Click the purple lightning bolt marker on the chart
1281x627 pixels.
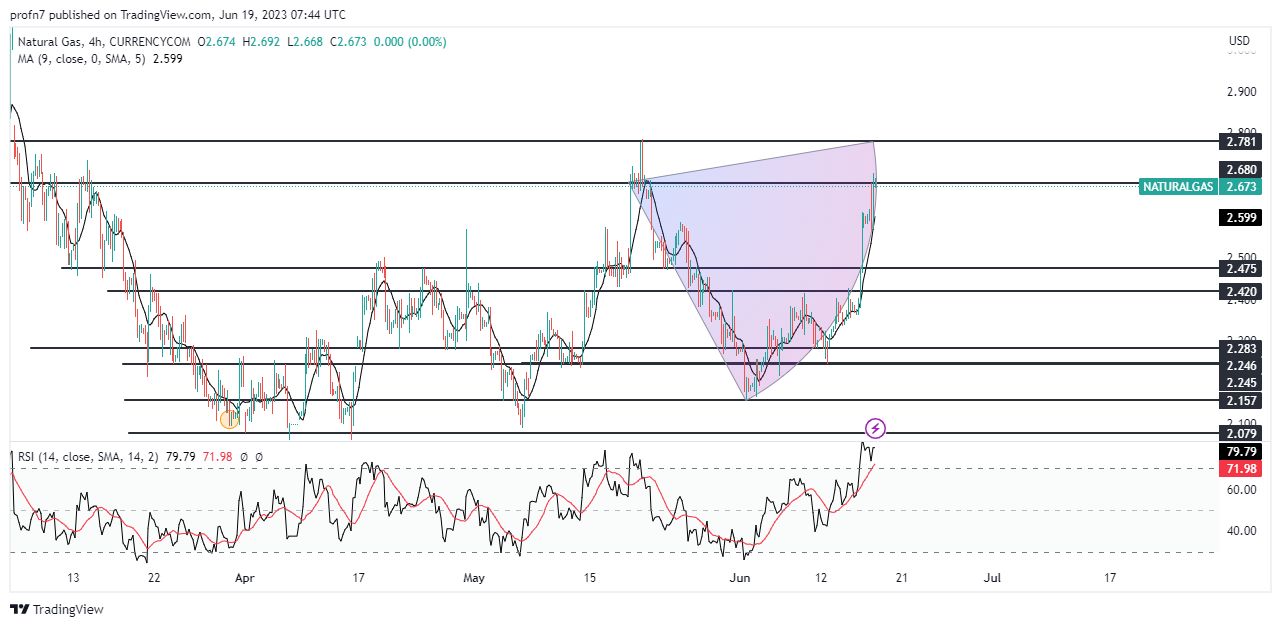(875, 430)
